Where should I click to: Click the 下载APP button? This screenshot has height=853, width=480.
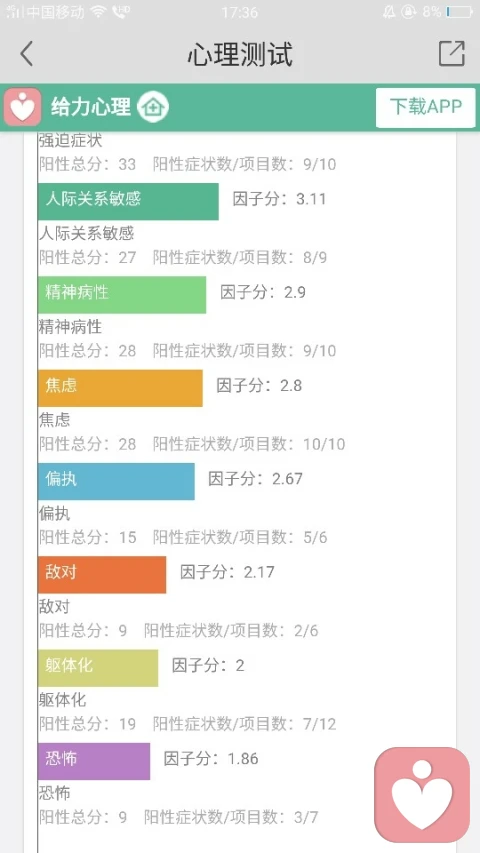426,107
